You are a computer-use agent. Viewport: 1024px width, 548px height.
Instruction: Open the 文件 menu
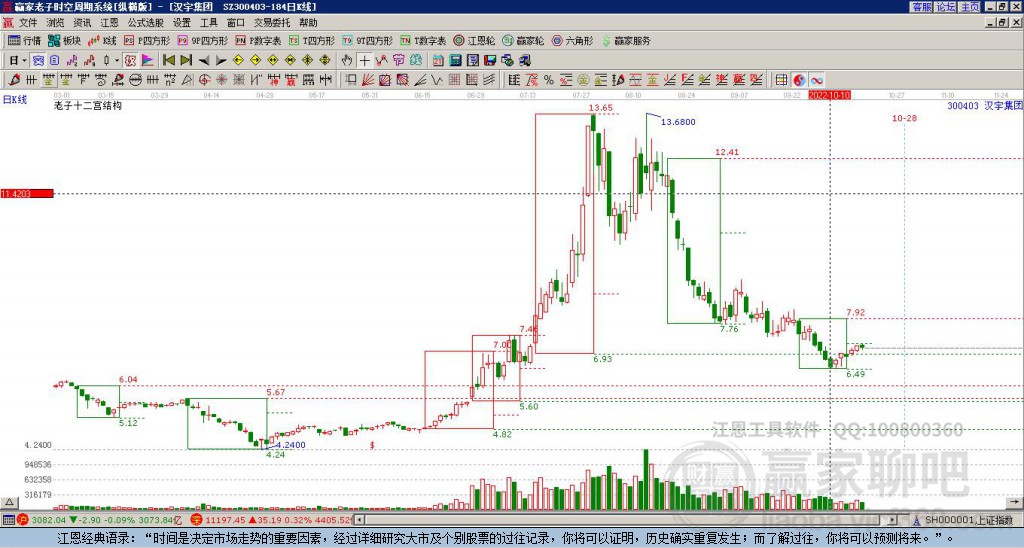(x=28, y=23)
